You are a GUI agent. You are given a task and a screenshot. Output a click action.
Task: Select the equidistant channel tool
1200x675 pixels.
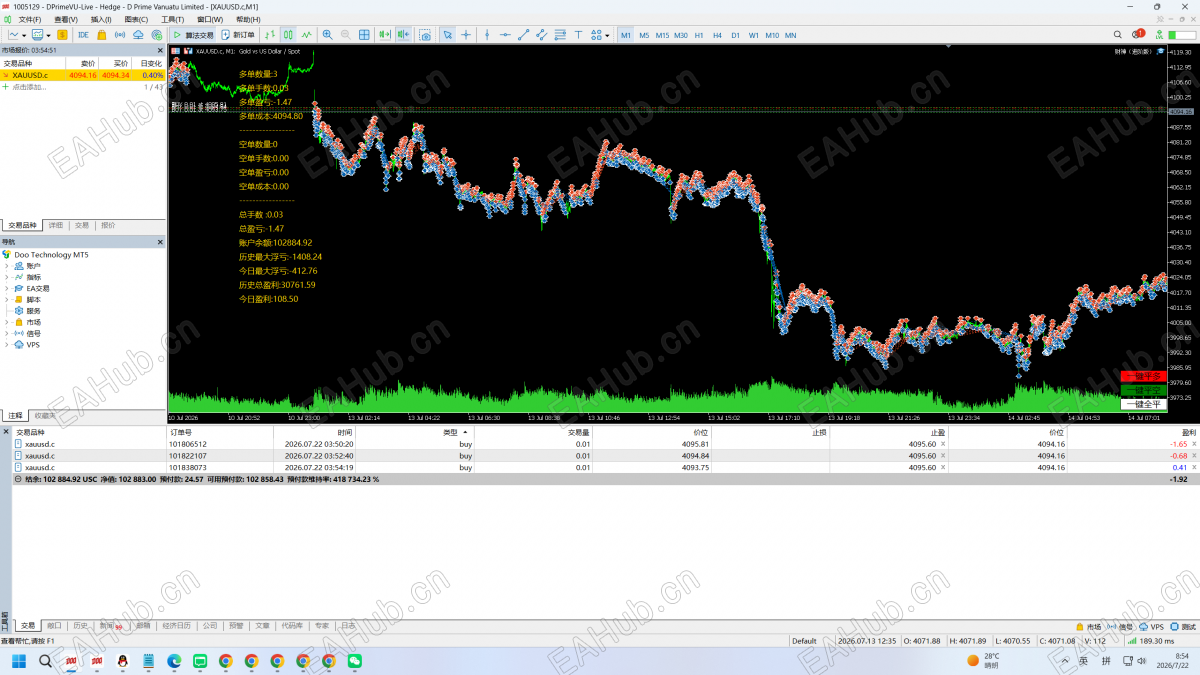pos(542,35)
